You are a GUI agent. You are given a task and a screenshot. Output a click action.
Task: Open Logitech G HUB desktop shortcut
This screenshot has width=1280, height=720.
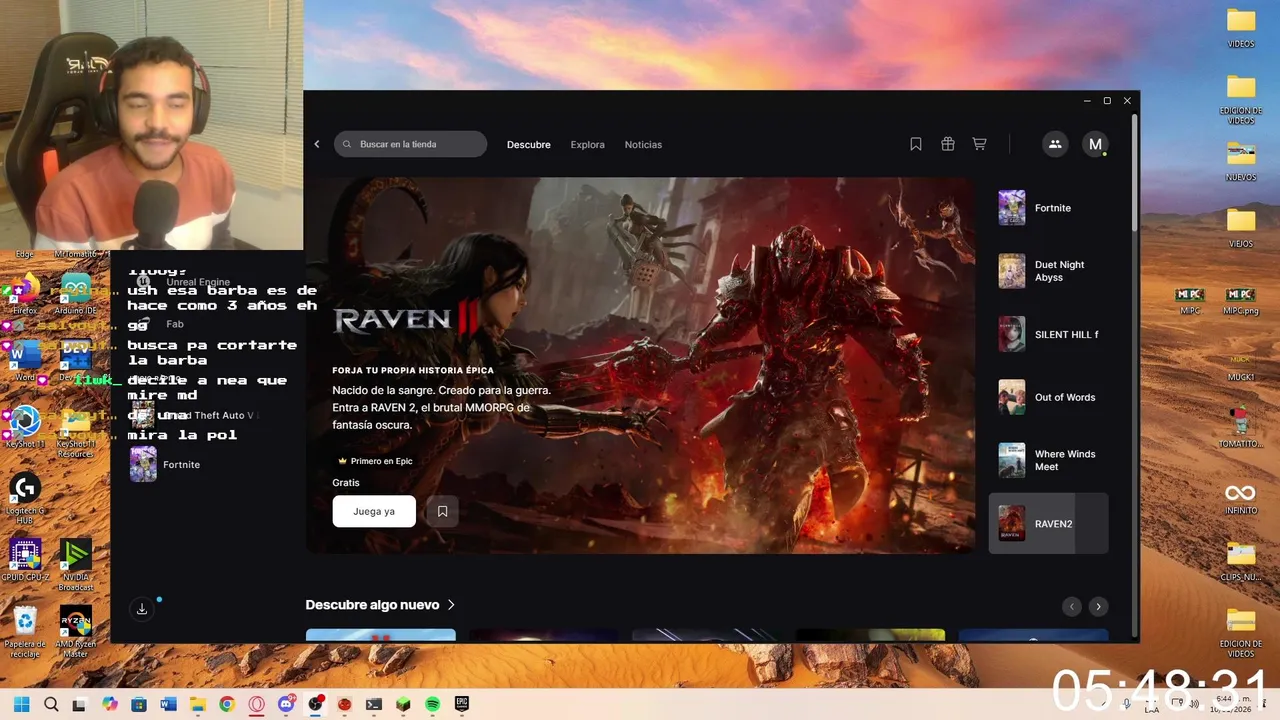click(x=24, y=497)
